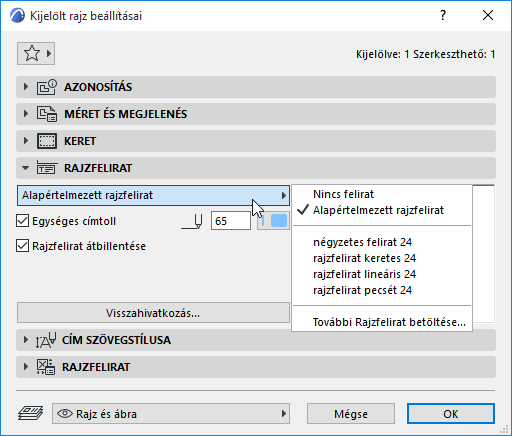Expand the KERET section
Viewport: 512px width, 436px height.
pyautogui.click(x=26, y=141)
